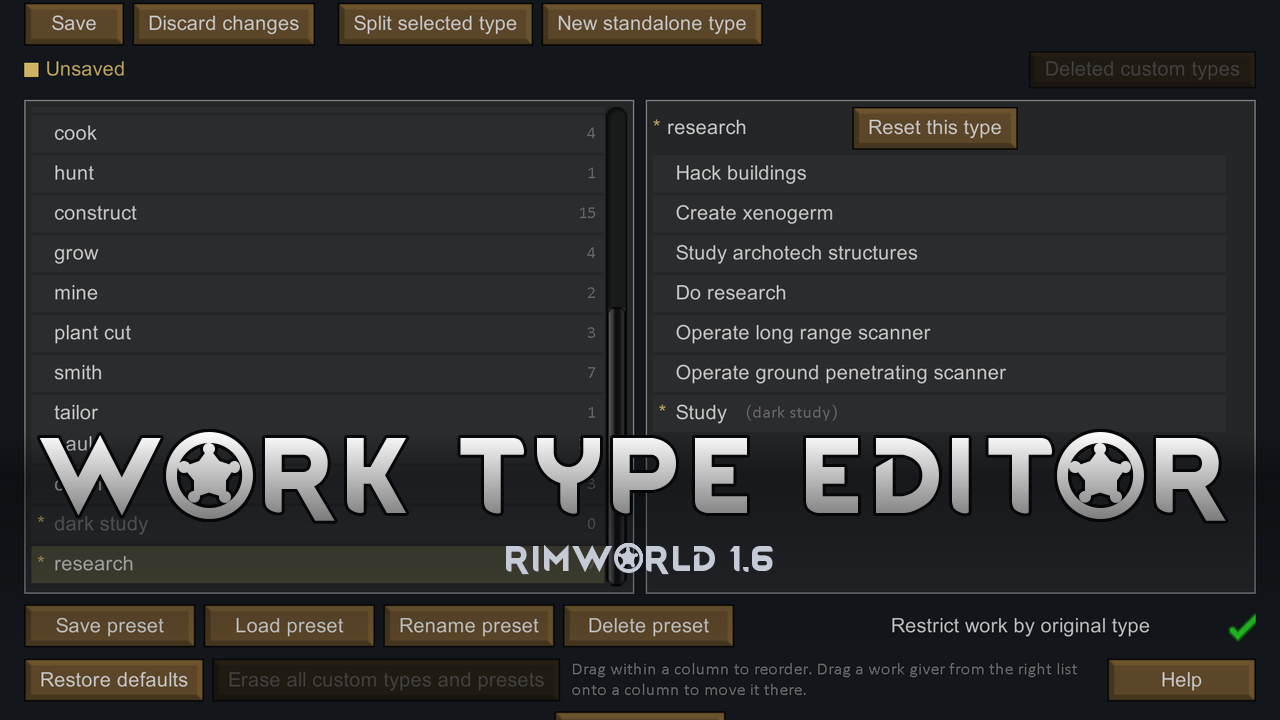The height and width of the screenshot is (720, 1280).
Task: Click the Do research work giver
Action: 939,293
